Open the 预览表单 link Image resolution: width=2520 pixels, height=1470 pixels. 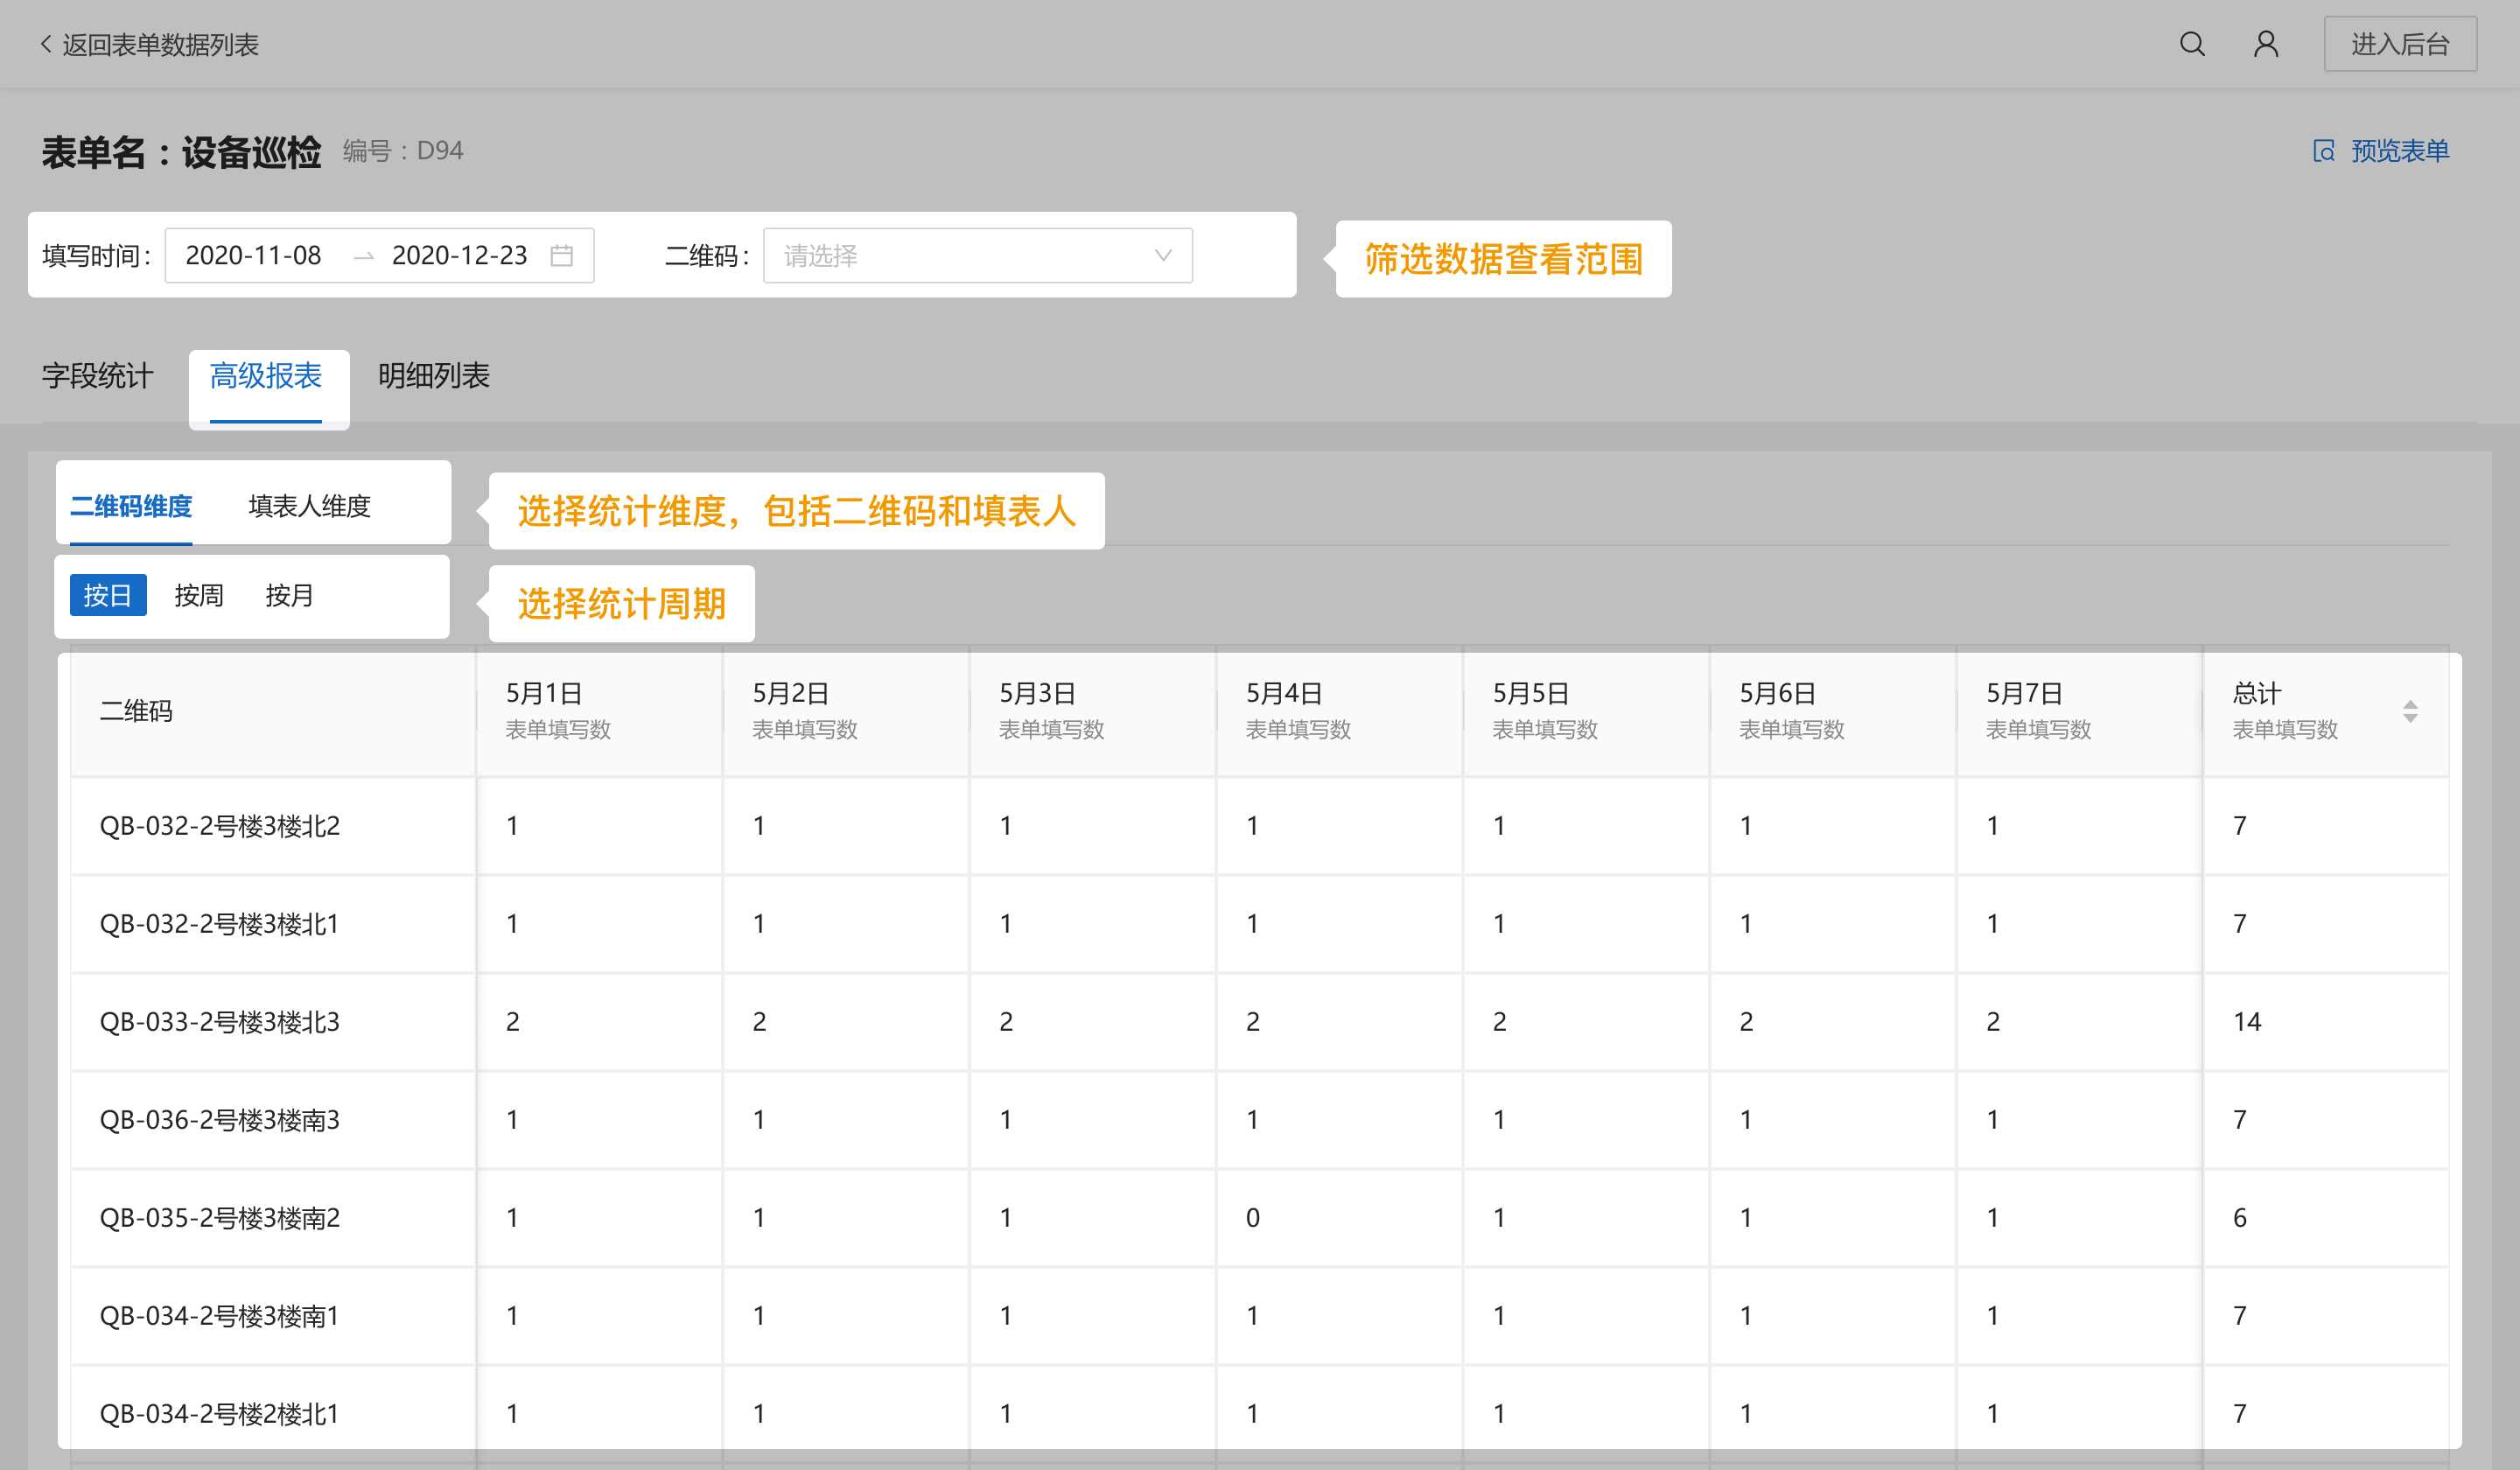click(2399, 151)
